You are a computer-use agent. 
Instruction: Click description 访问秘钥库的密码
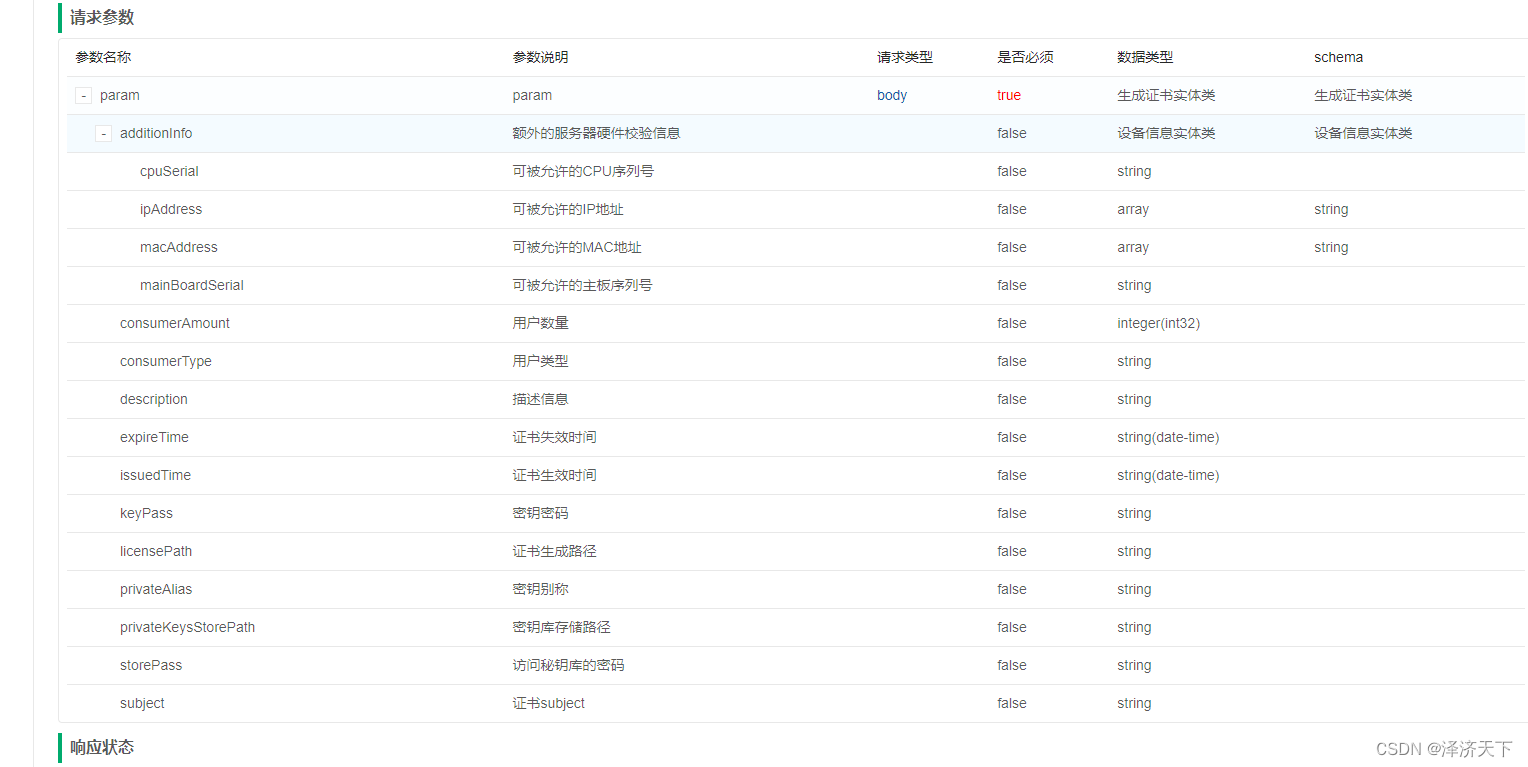[569, 666]
